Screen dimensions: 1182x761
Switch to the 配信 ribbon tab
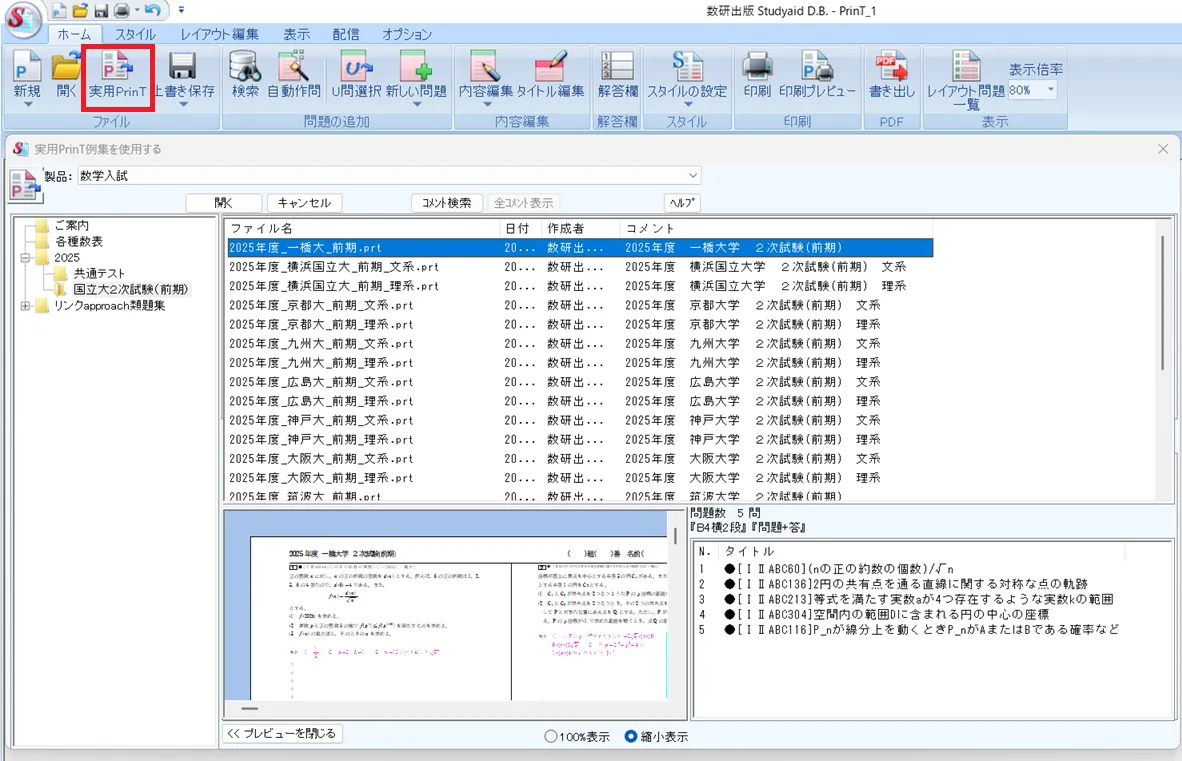point(346,35)
